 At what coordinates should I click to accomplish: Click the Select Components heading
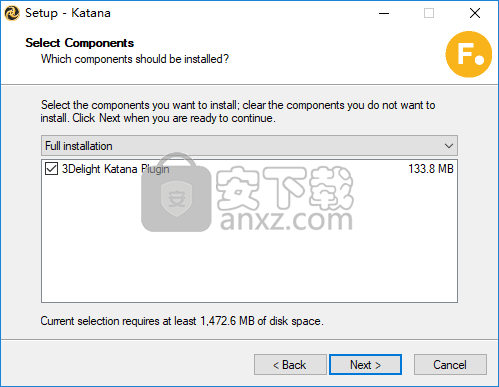click(x=79, y=43)
